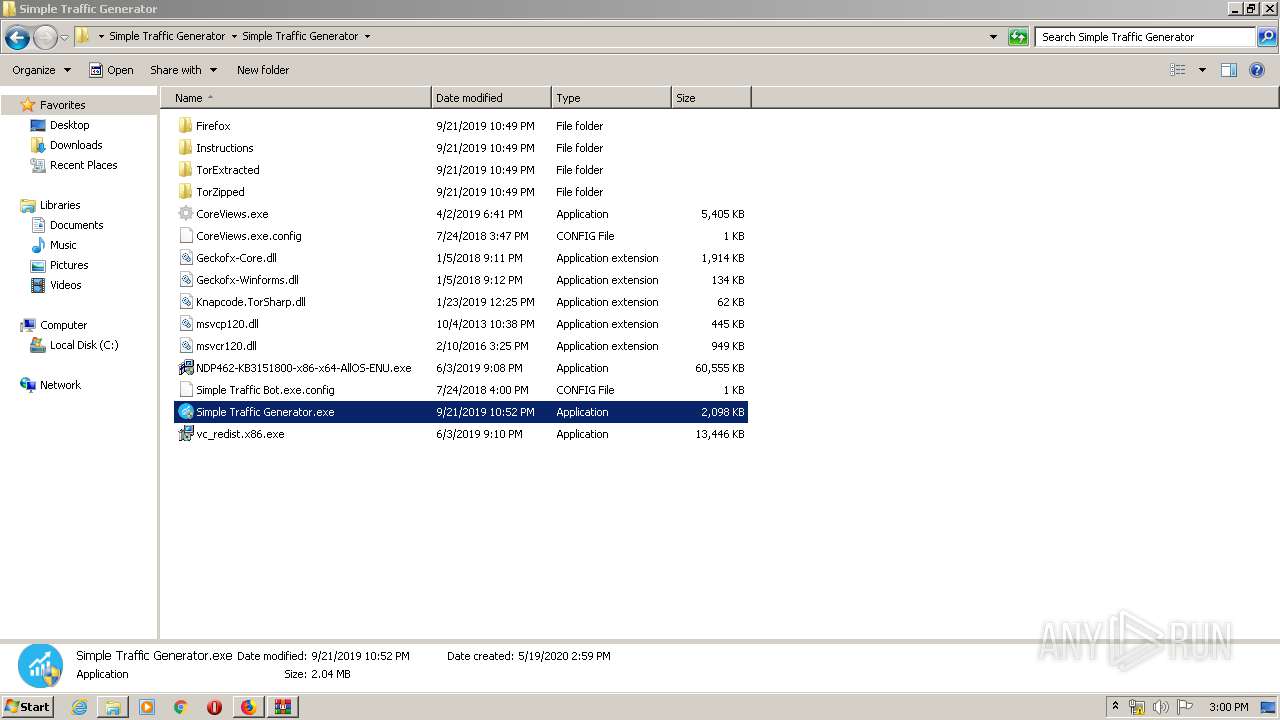Expand the view options dropdown arrow
This screenshot has height=720, width=1280.
[1202, 70]
